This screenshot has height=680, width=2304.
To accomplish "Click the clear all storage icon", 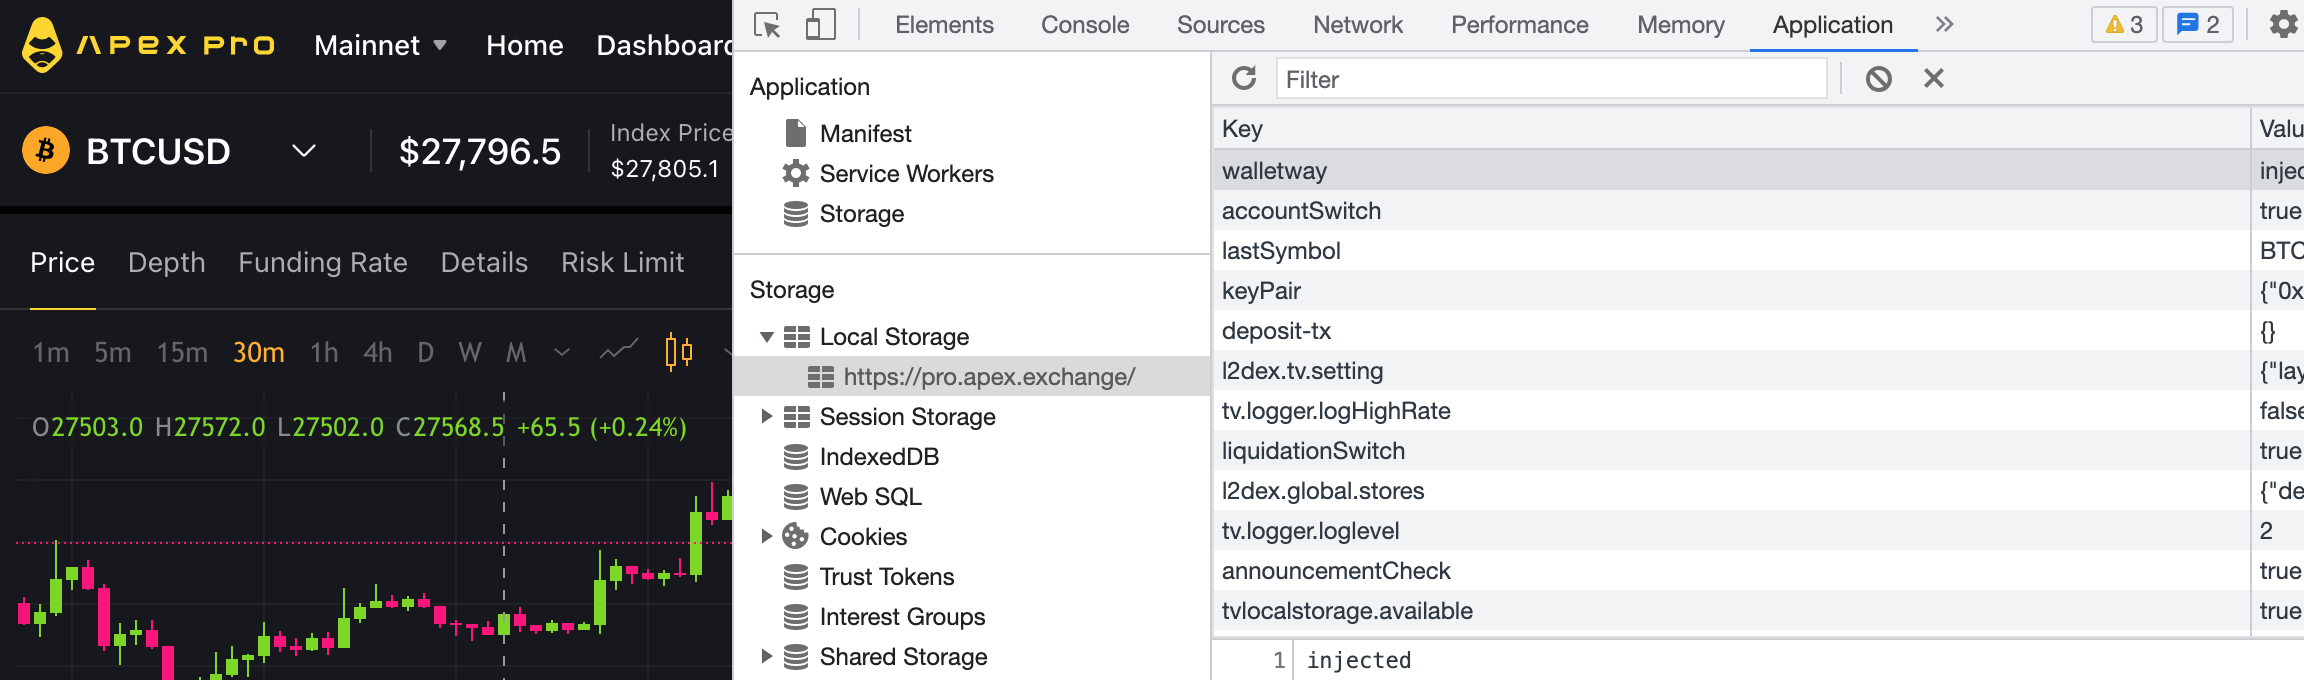I will [1878, 78].
